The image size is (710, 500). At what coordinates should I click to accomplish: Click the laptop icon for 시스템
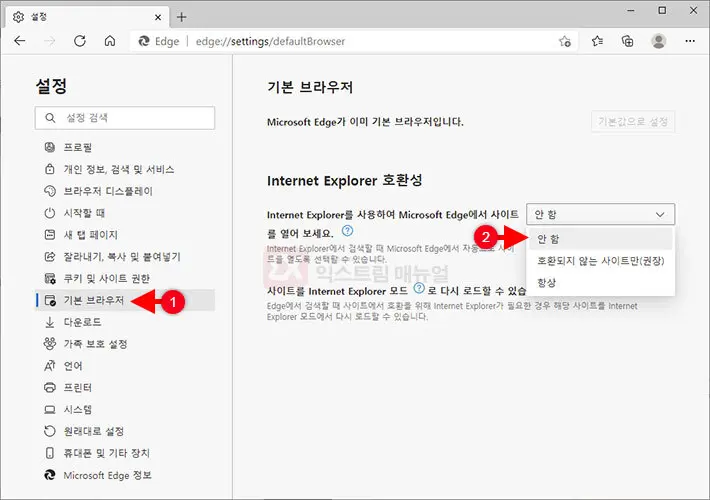click(50, 409)
